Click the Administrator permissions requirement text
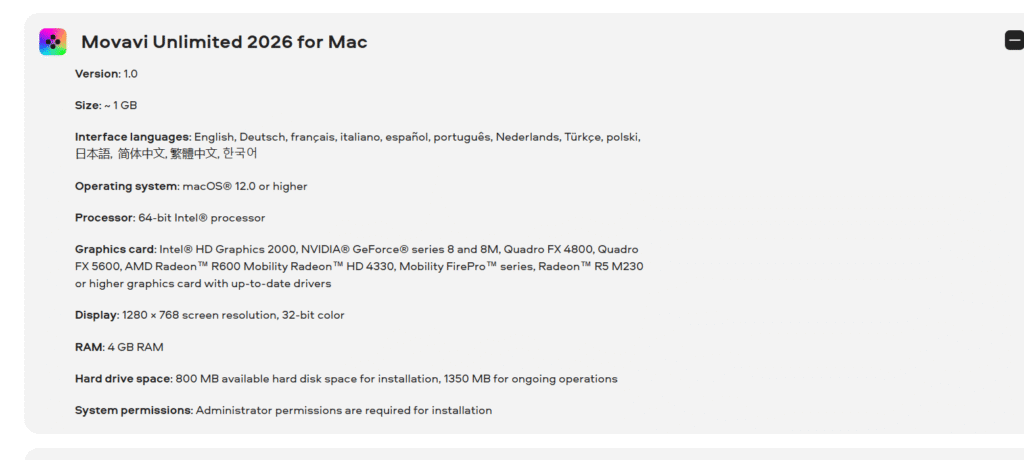The height and width of the screenshot is (460, 1024). point(343,410)
